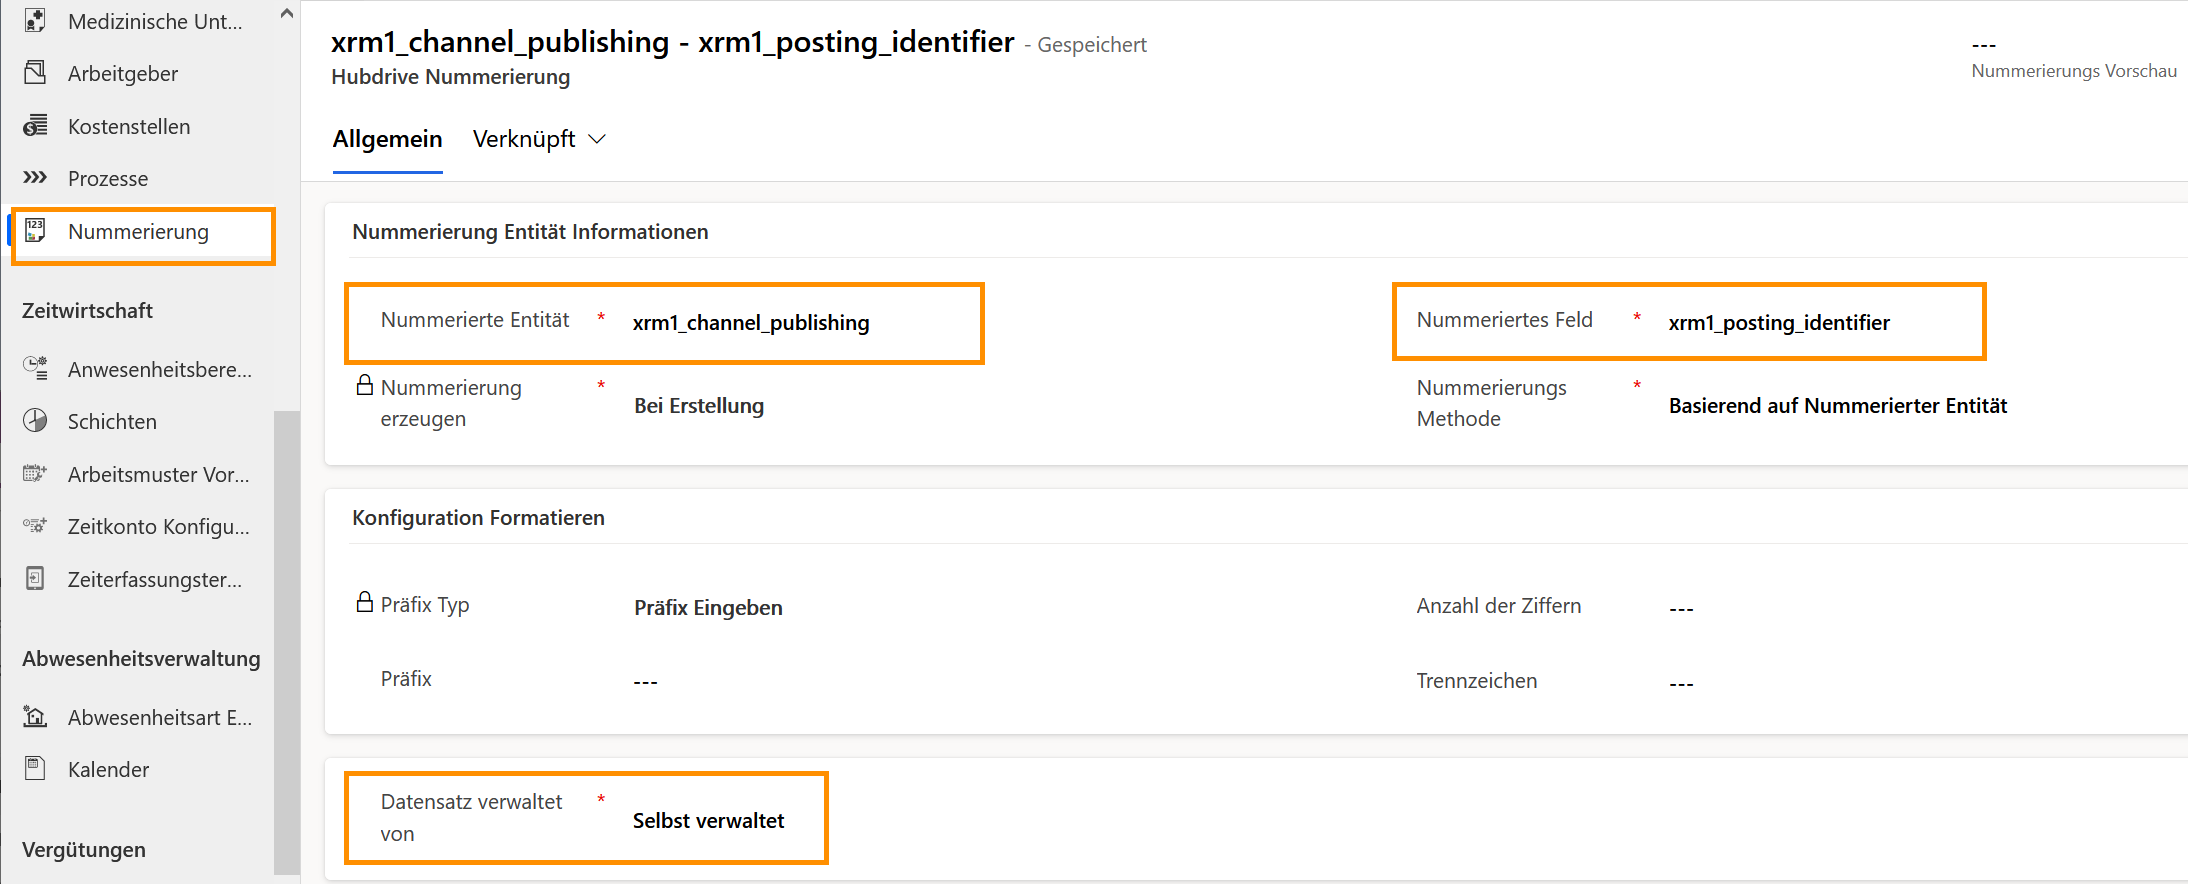Switch to the Allgemein tab

point(387,139)
